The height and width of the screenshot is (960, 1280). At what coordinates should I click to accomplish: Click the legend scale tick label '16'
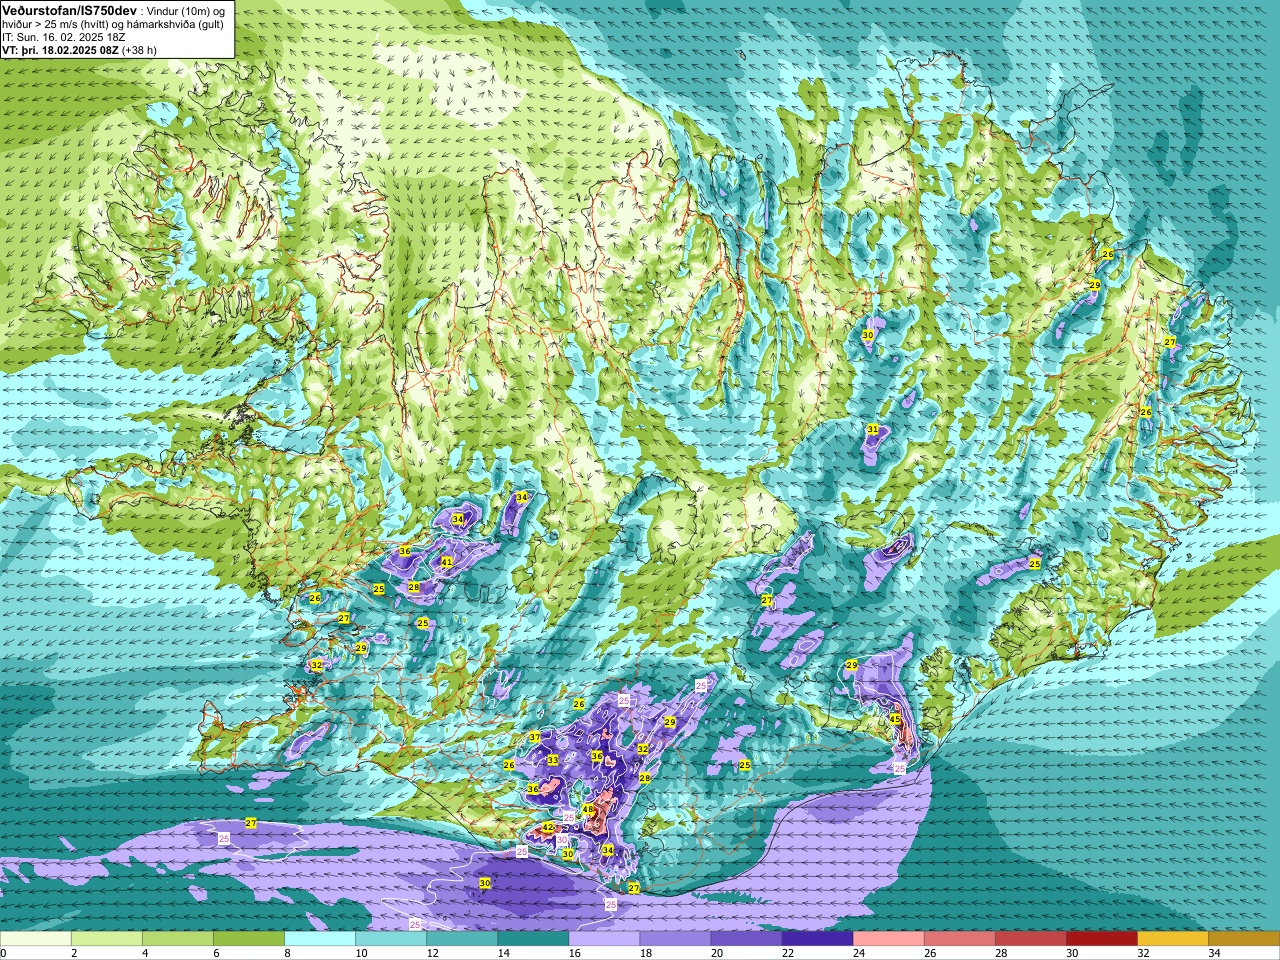pos(574,953)
